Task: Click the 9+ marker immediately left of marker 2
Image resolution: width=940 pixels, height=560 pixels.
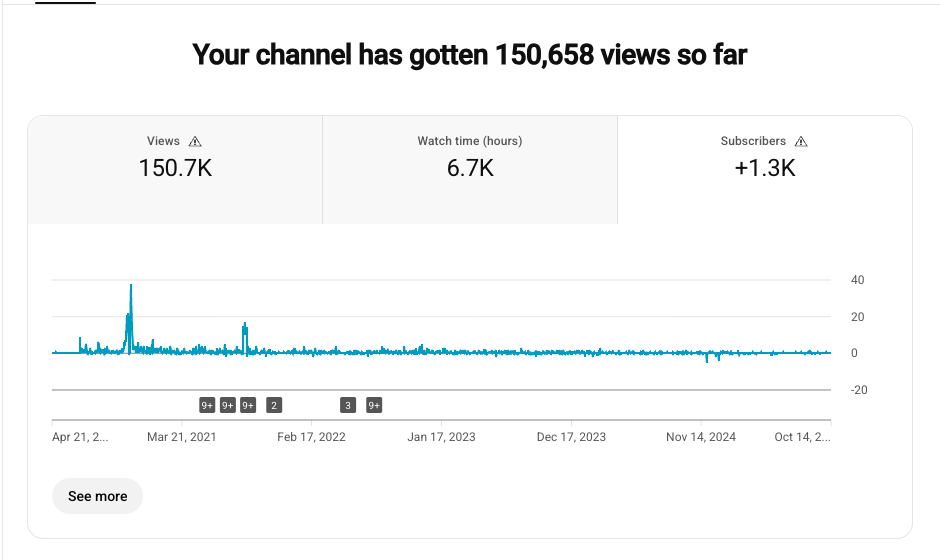Action: (x=248, y=405)
